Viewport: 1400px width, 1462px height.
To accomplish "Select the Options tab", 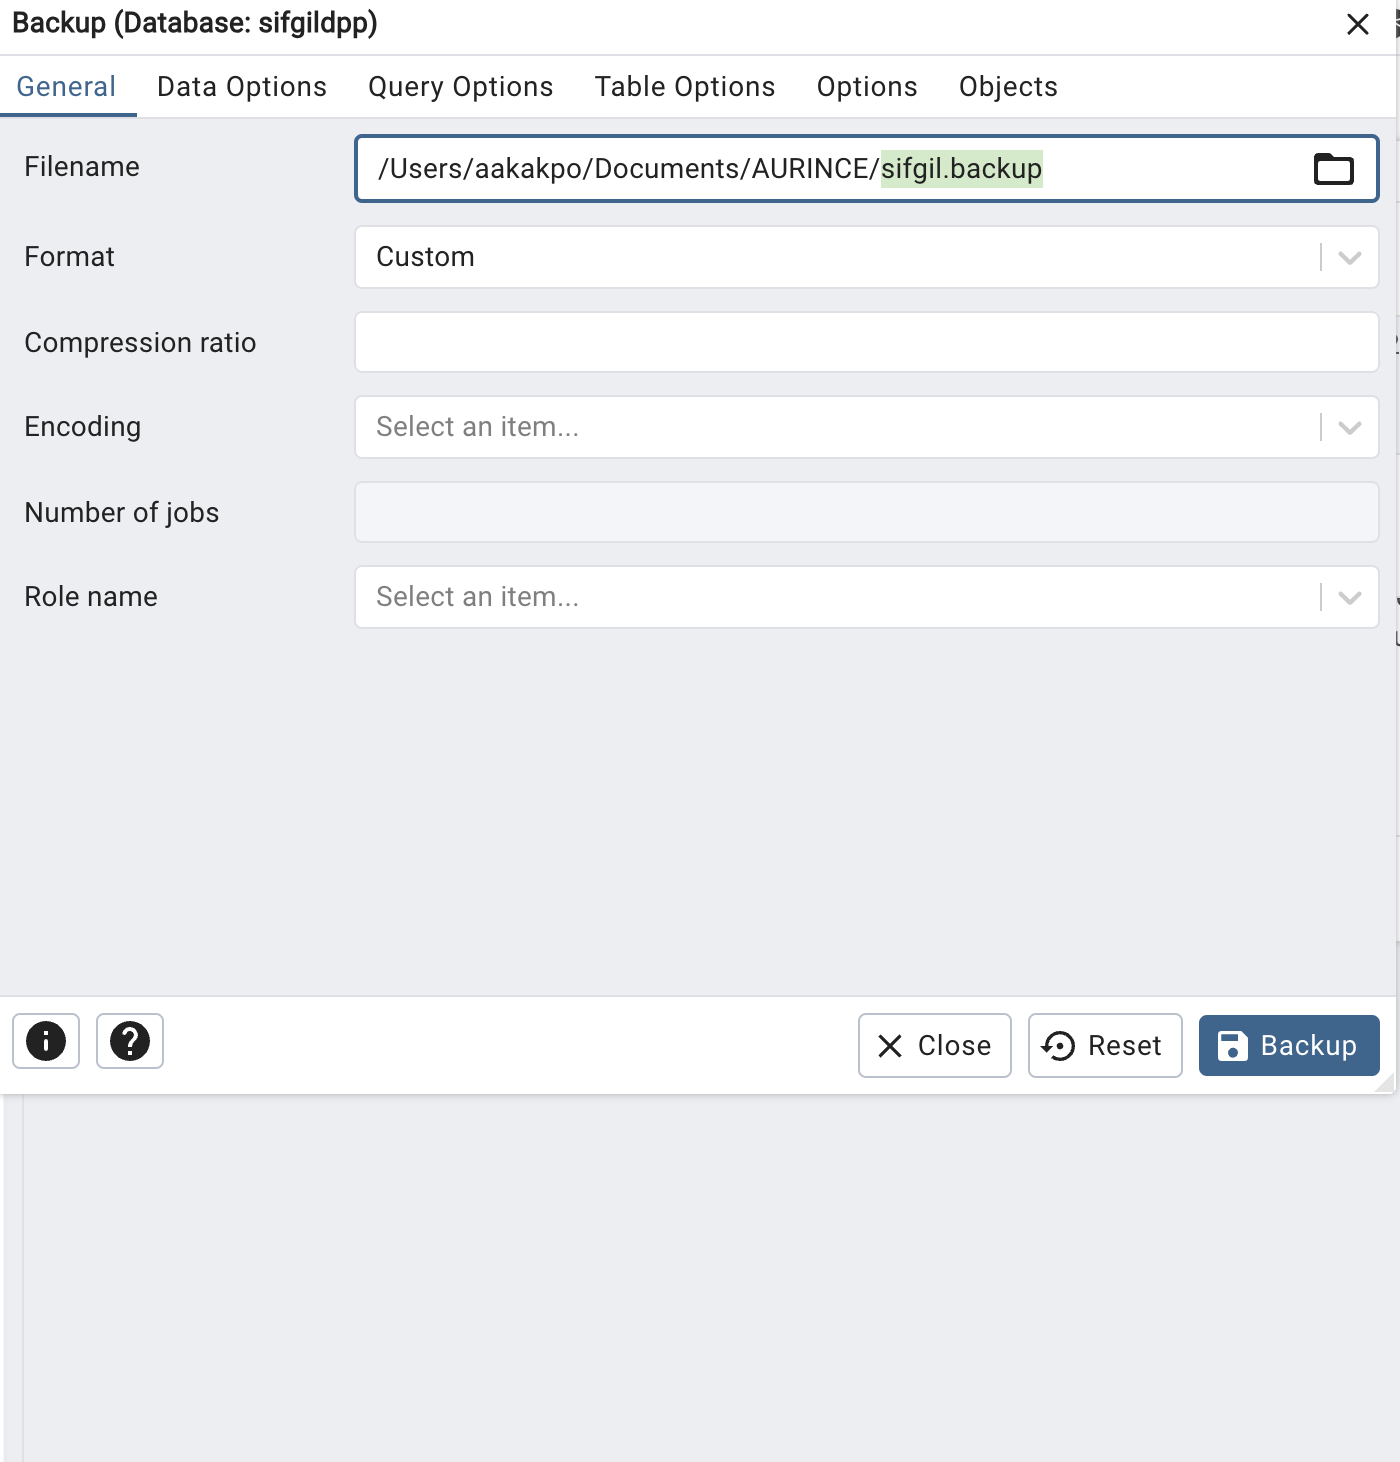I will click(x=867, y=87).
